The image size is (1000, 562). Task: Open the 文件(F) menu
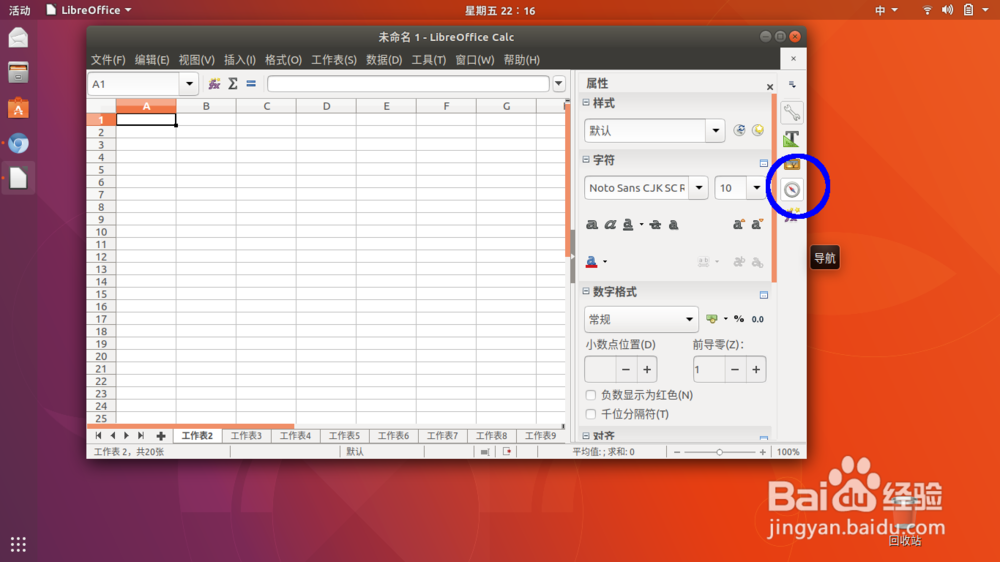[x=108, y=60]
